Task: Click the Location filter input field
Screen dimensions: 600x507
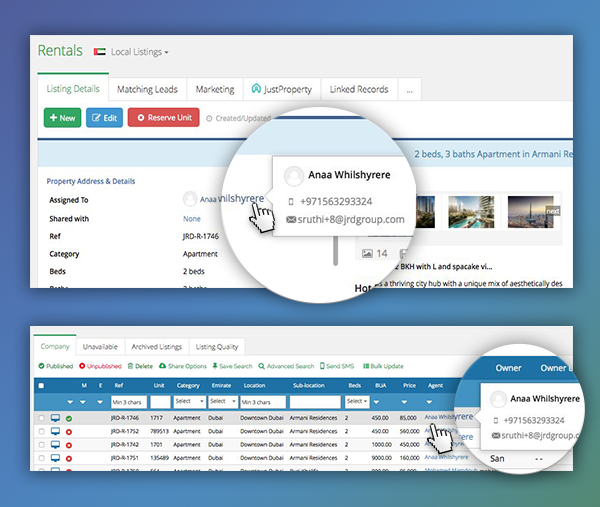Action: (263, 402)
